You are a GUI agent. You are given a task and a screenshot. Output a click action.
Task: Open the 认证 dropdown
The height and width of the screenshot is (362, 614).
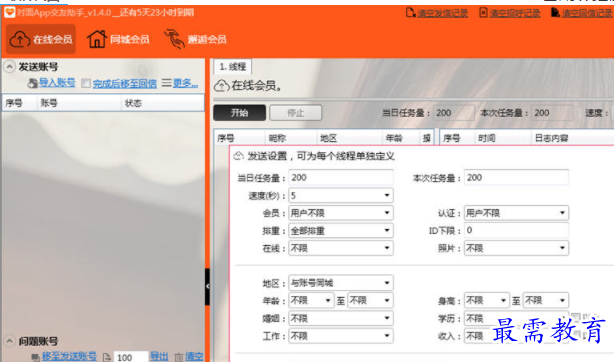click(x=516, y=213)
